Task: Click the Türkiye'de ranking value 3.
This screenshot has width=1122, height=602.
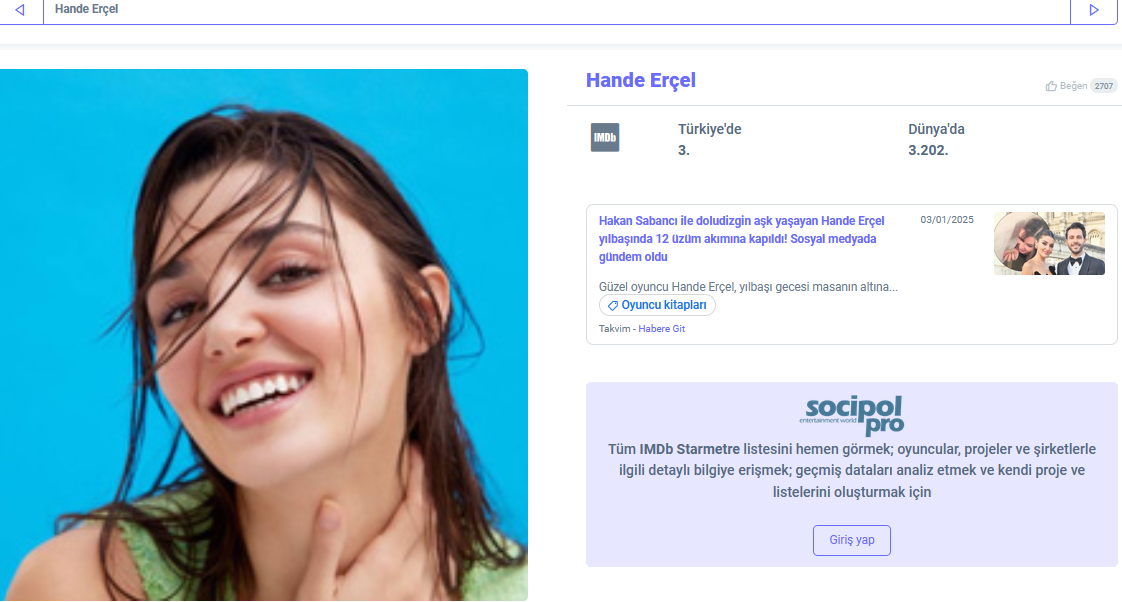Action: pos(684,150)
